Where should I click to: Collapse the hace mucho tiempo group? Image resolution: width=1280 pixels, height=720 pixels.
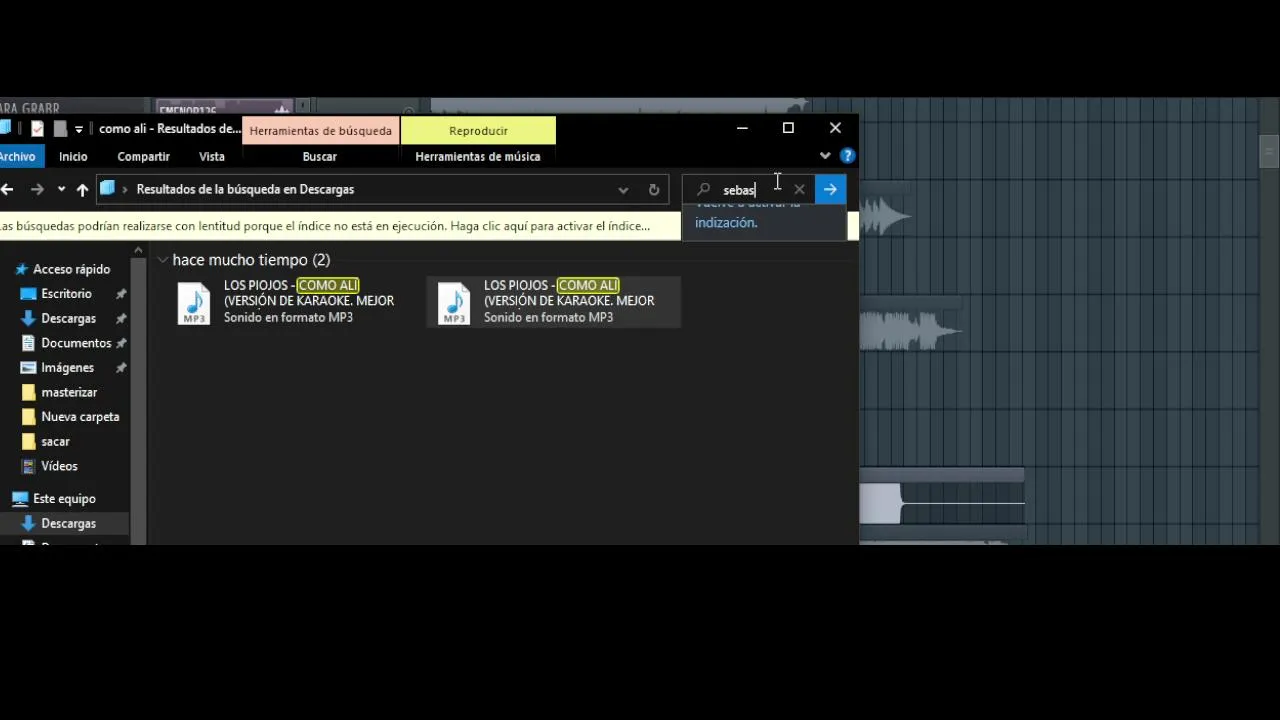(163, 260)
